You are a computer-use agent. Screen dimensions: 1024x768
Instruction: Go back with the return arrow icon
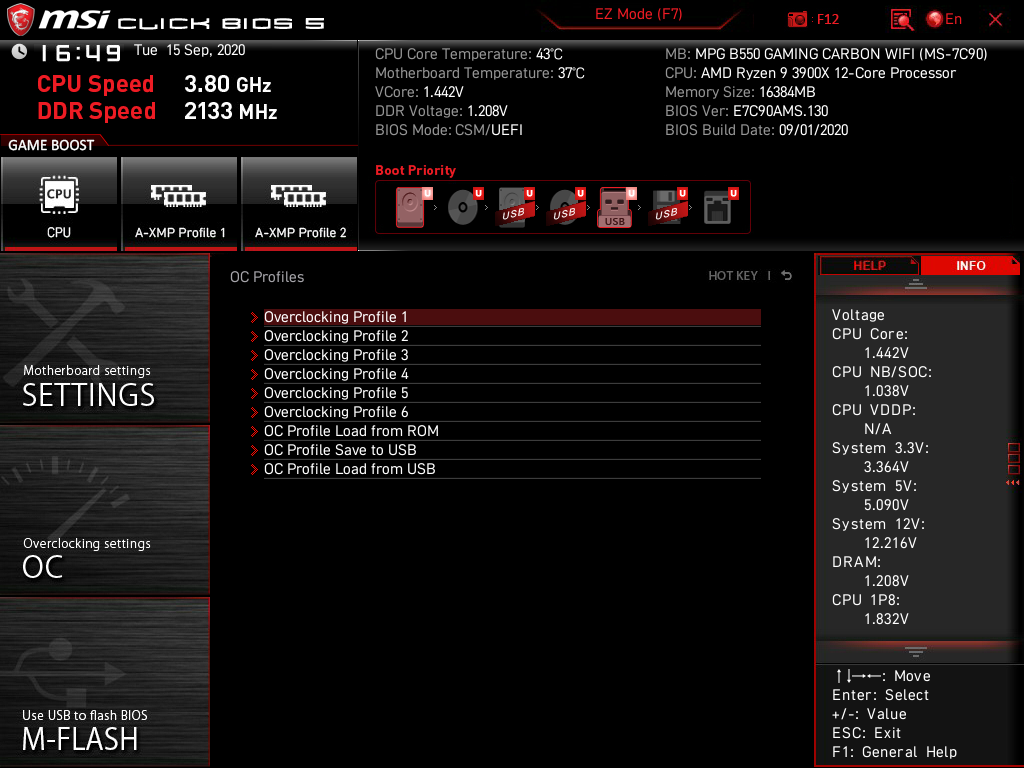787,276
